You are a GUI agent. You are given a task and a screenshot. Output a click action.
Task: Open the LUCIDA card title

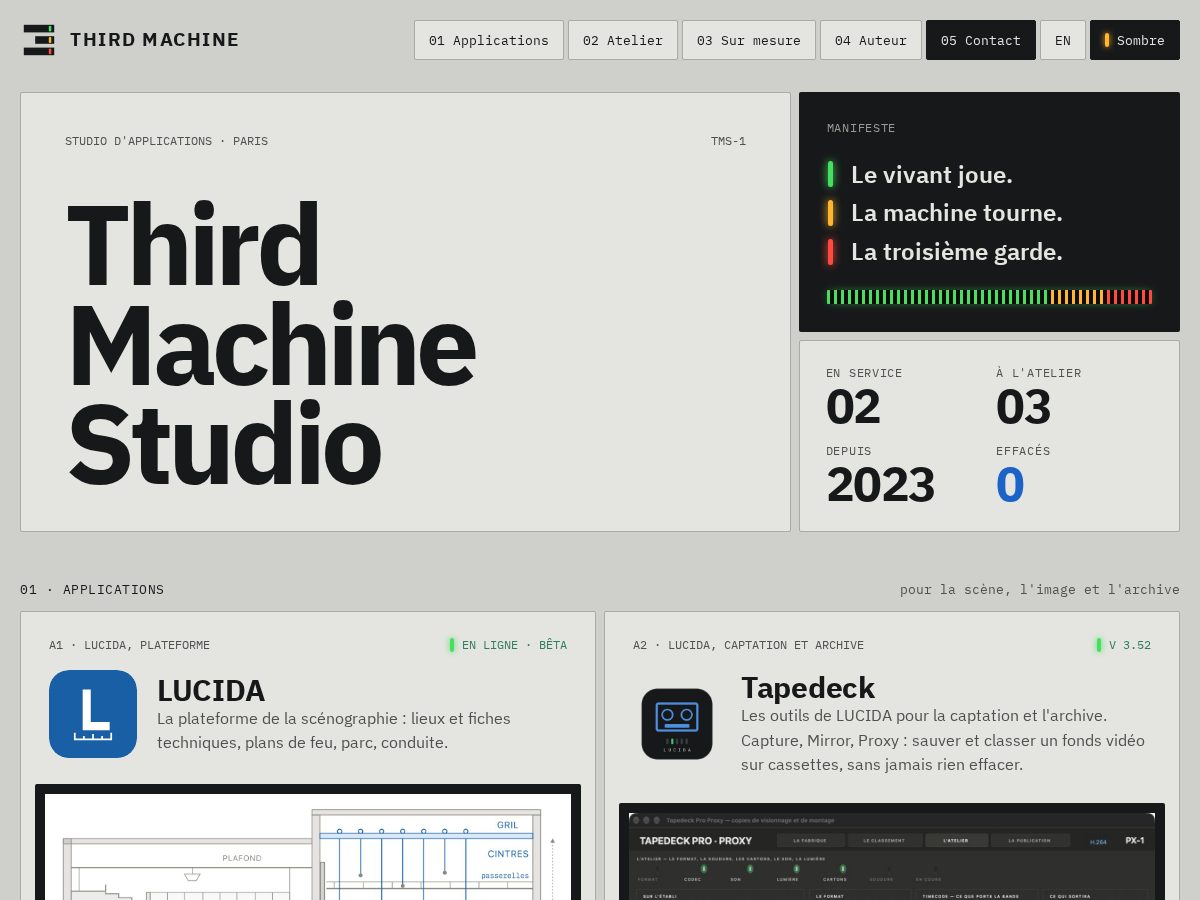pos(211,691)
